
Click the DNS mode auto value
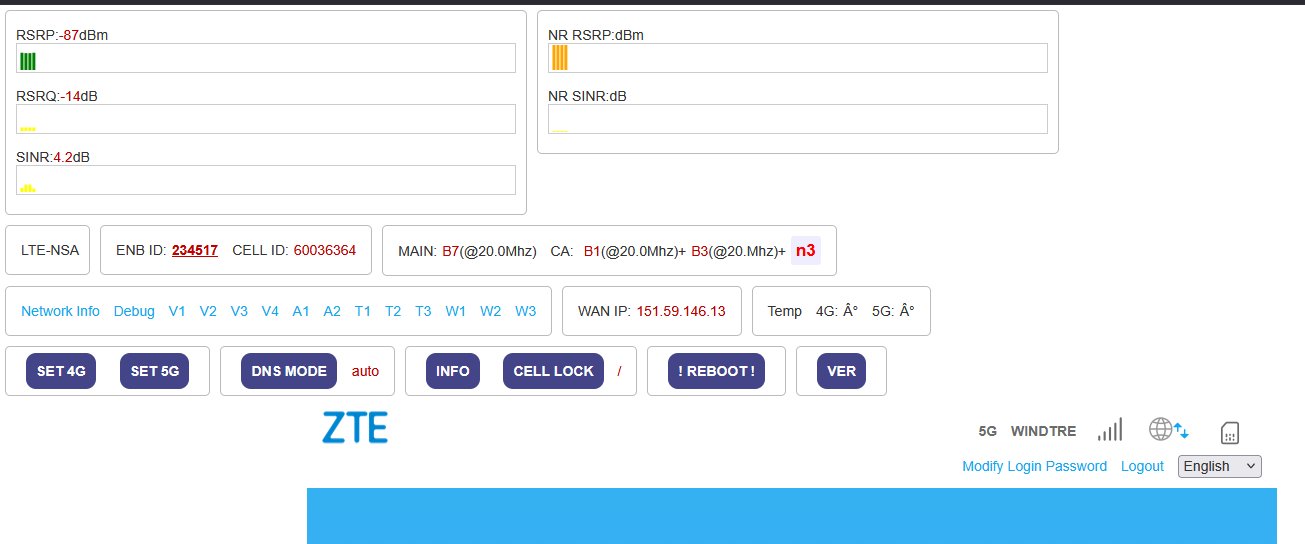[x=366, y=371]
